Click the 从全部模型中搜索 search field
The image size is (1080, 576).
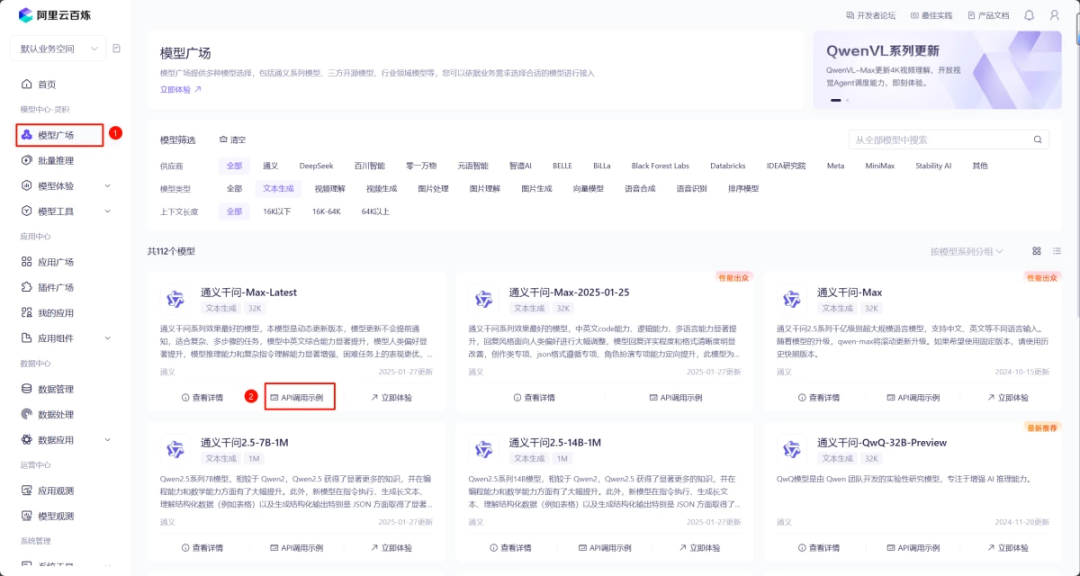[x=949, y=140]
